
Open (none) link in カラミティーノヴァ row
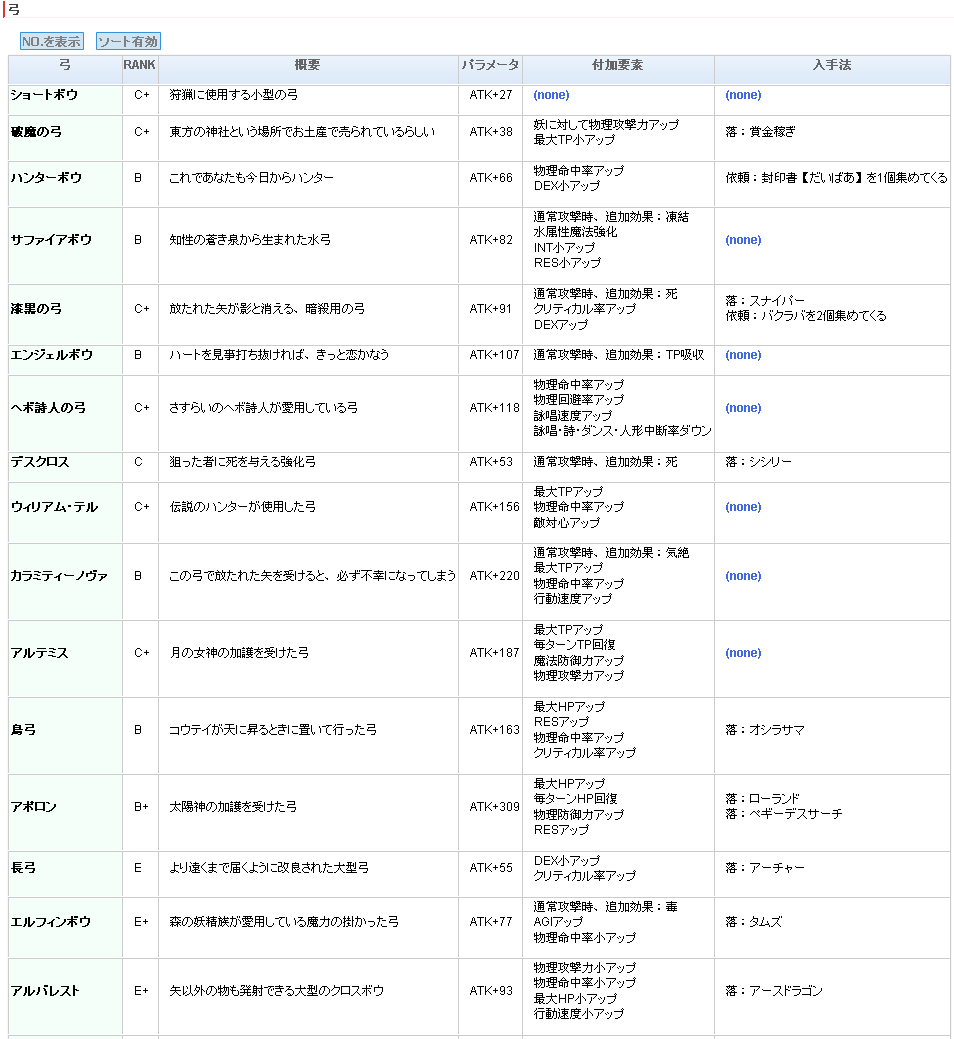coord(743,576)
